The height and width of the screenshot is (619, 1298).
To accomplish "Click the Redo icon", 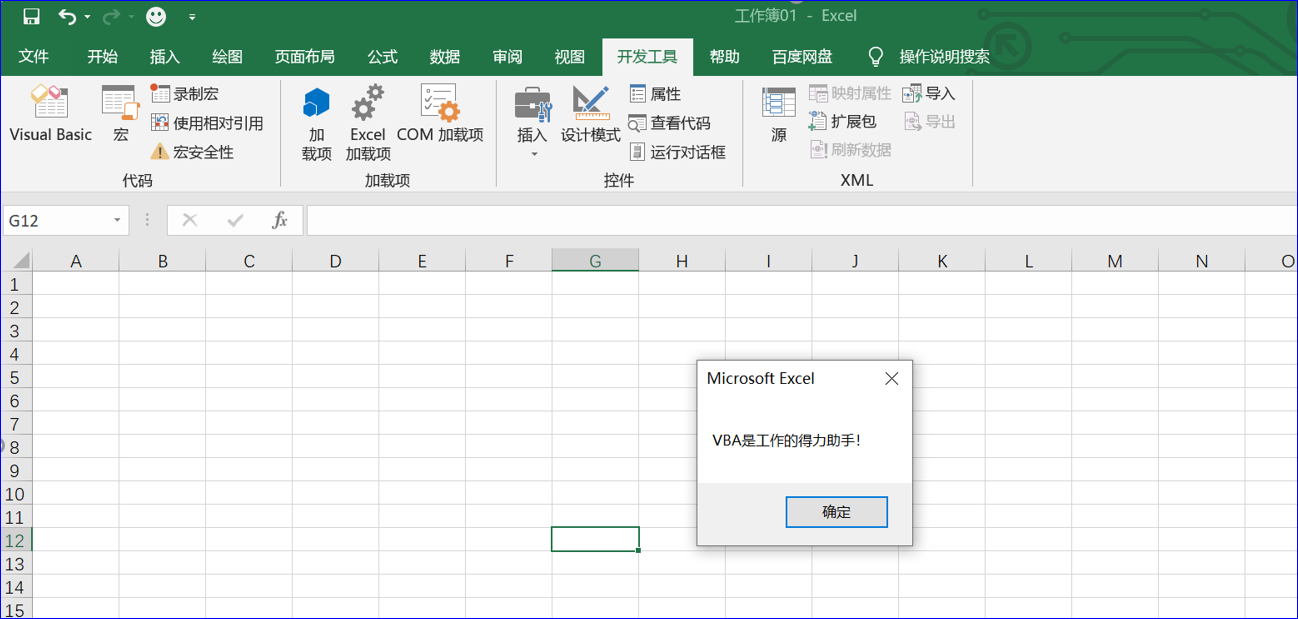I will pyautogui.click(x=111, y=16).
